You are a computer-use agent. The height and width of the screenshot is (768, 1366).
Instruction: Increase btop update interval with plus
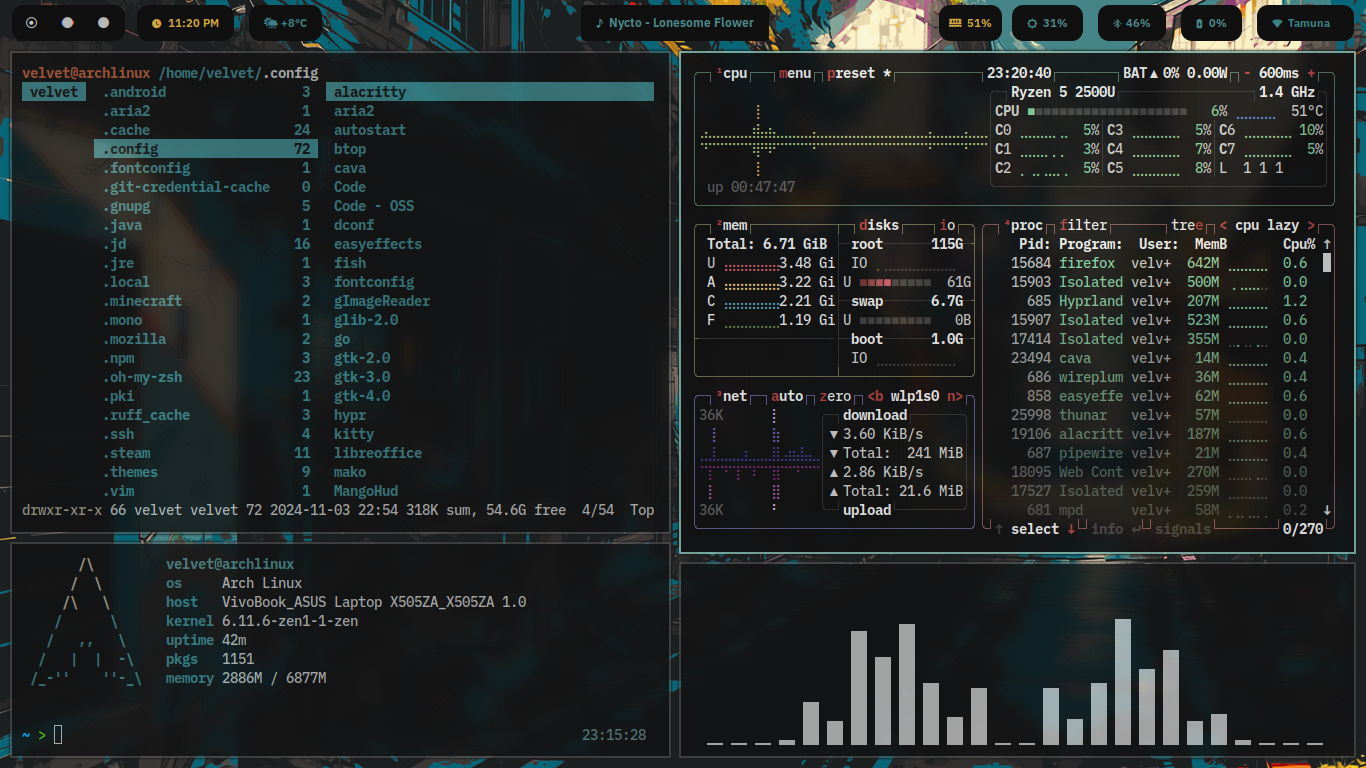[1312, 73]
